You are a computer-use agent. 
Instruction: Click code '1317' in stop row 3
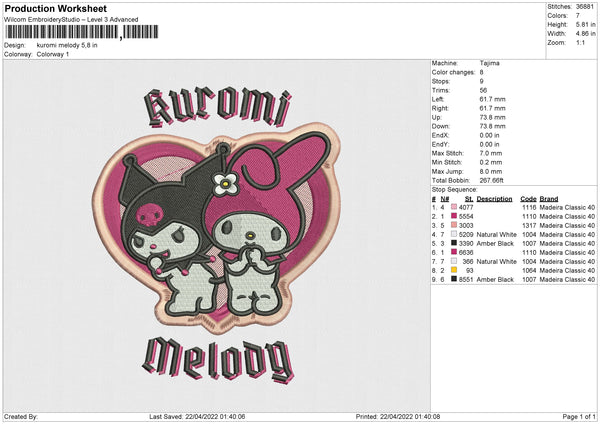pyautogui.click(x=529, y=225)
